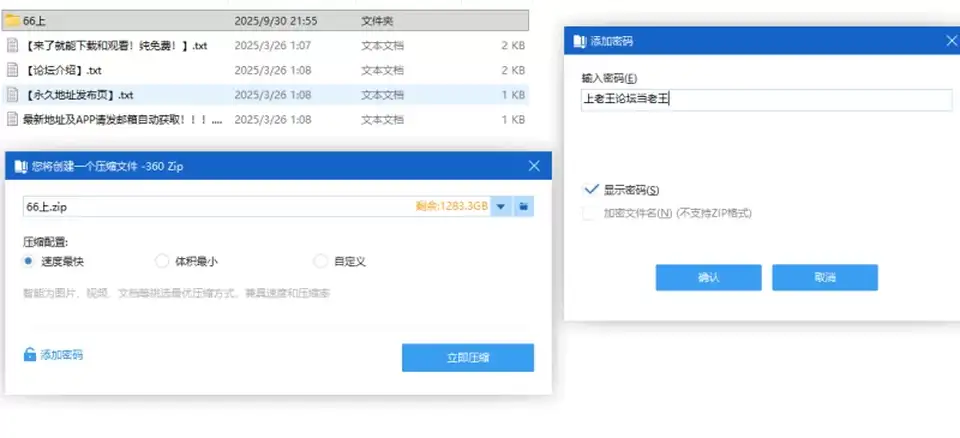Screen dimensions: 960x438
Task: Uncheck the 显示密码 checkbox
Action: (x=591, y=189)
